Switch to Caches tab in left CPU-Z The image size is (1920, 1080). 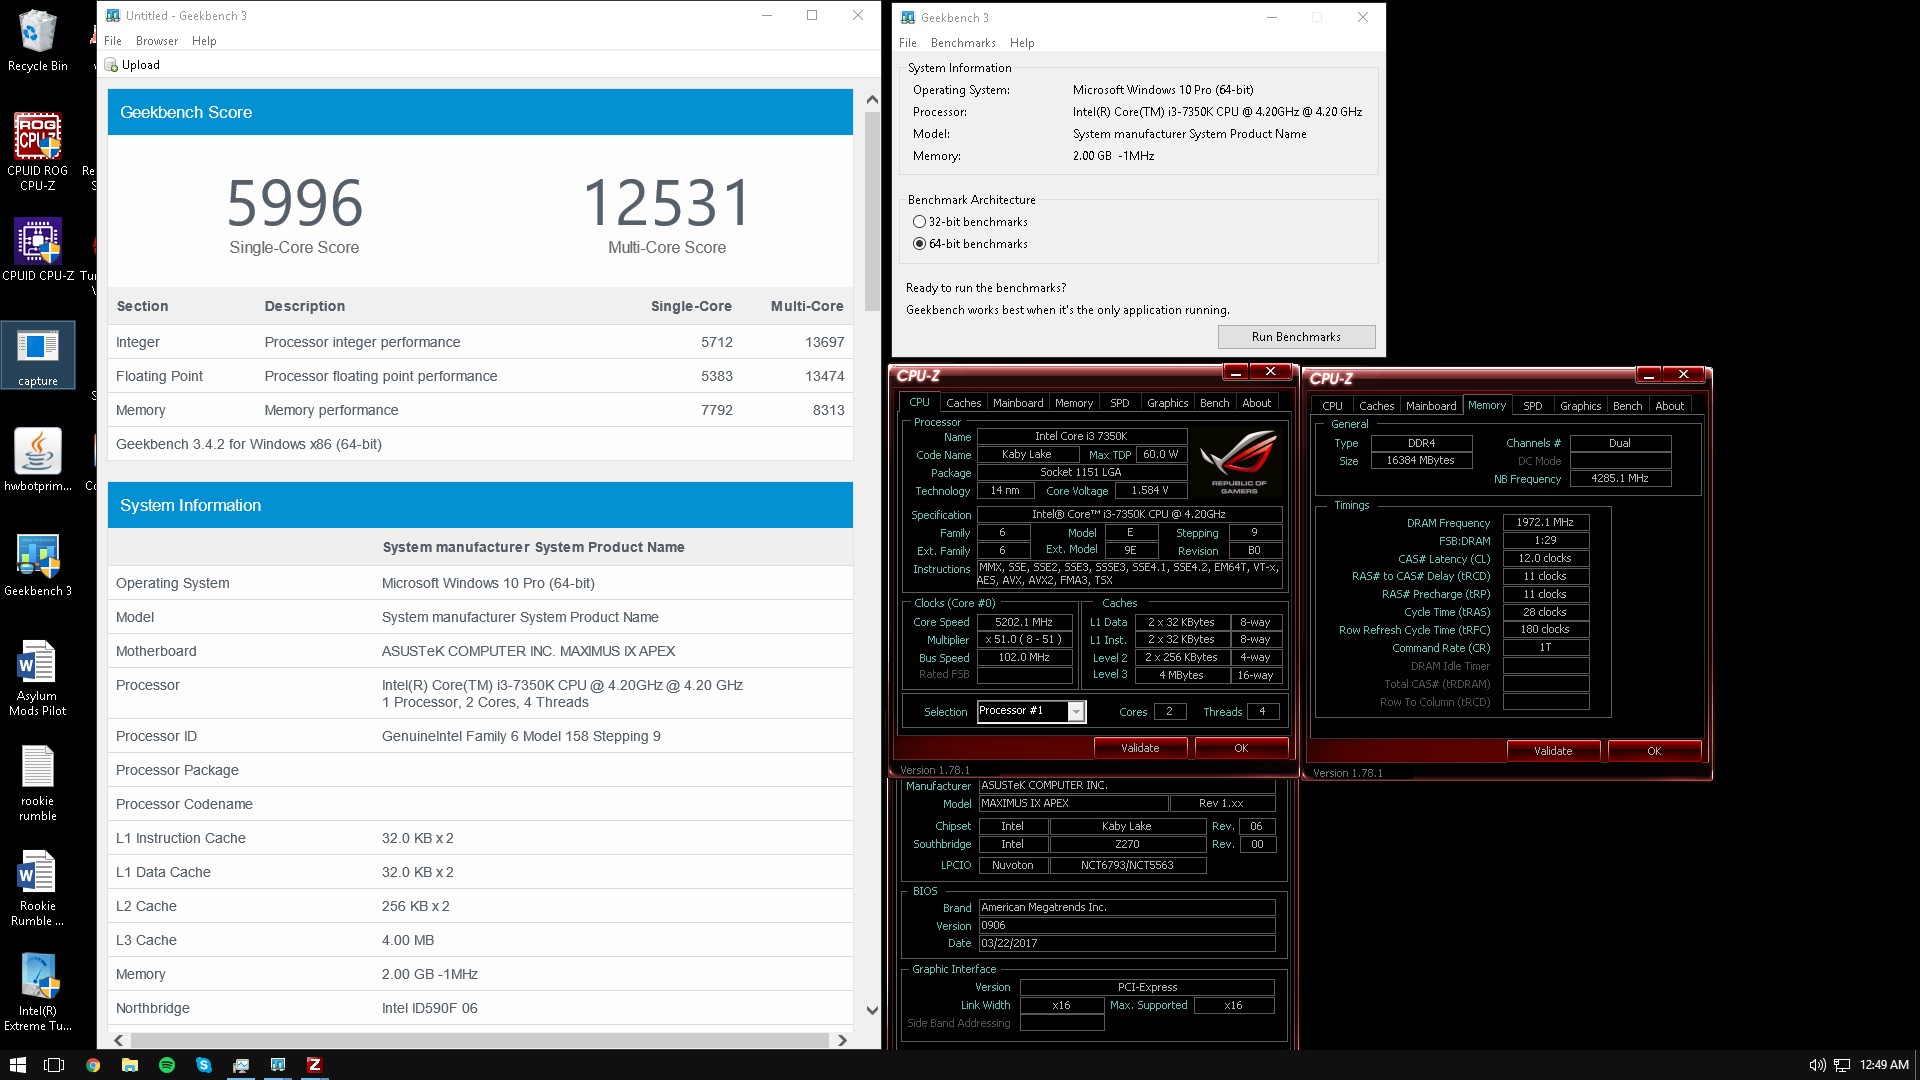pos(963,403)
